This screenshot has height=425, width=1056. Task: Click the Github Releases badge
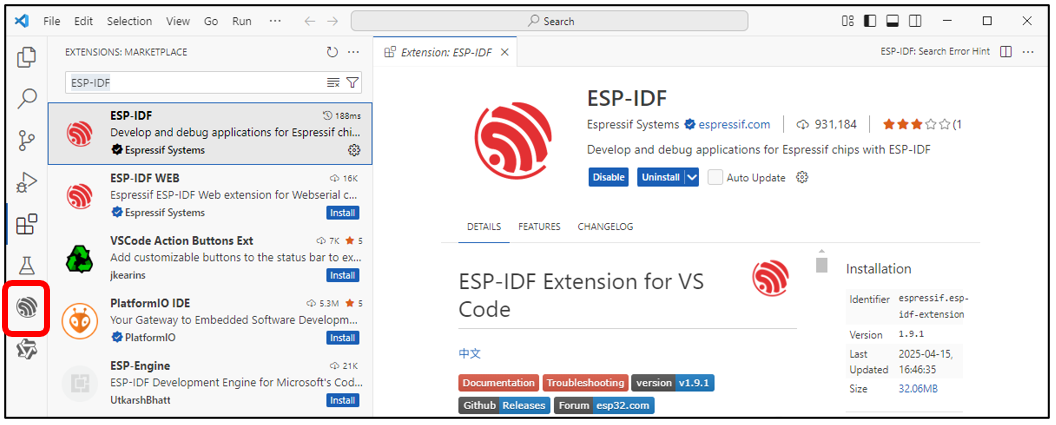504,405
